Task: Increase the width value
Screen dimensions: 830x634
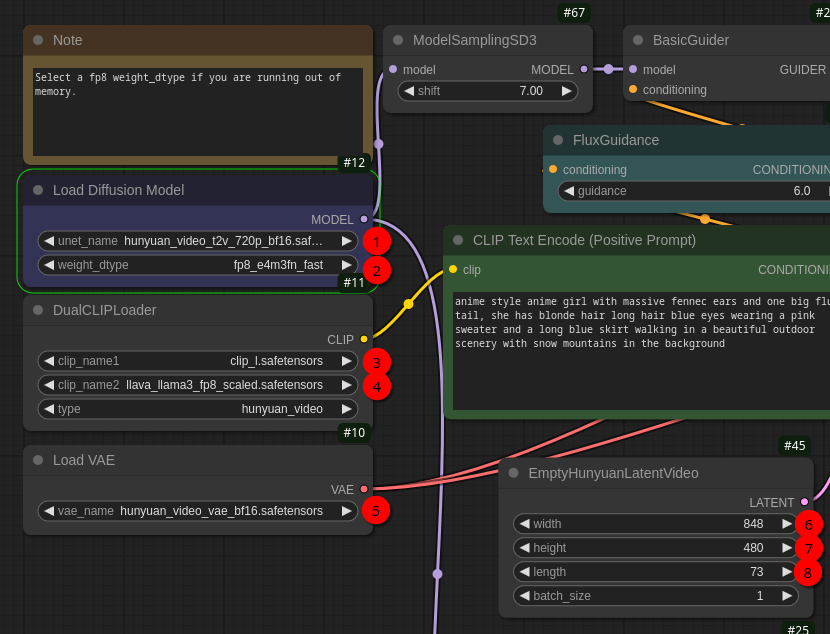Action: (787, 524)
